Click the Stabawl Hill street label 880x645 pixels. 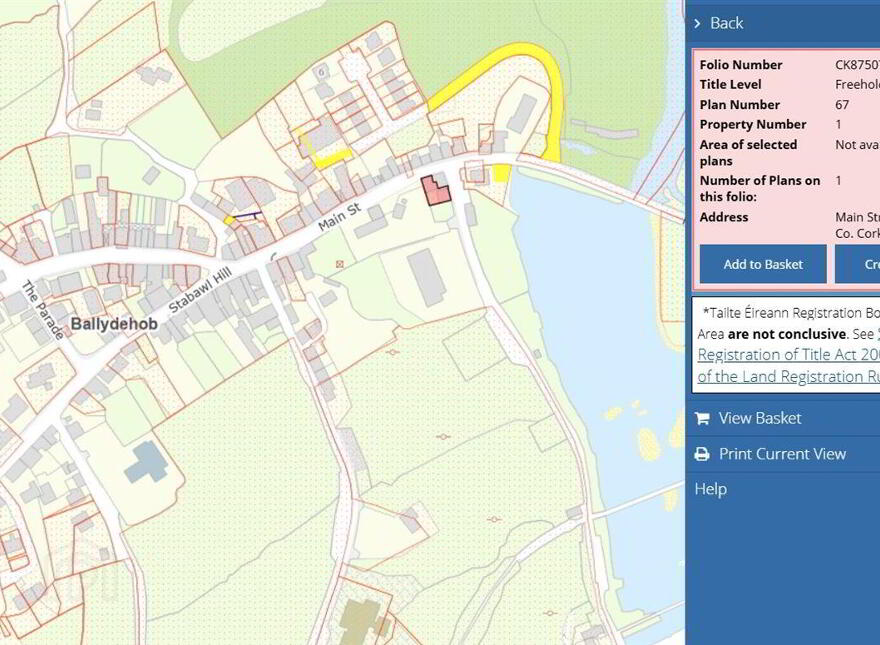200,291
